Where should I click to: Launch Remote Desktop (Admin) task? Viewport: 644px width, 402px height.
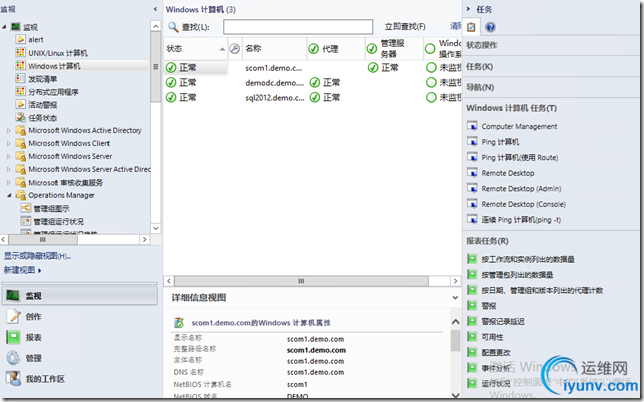point(521,189)
